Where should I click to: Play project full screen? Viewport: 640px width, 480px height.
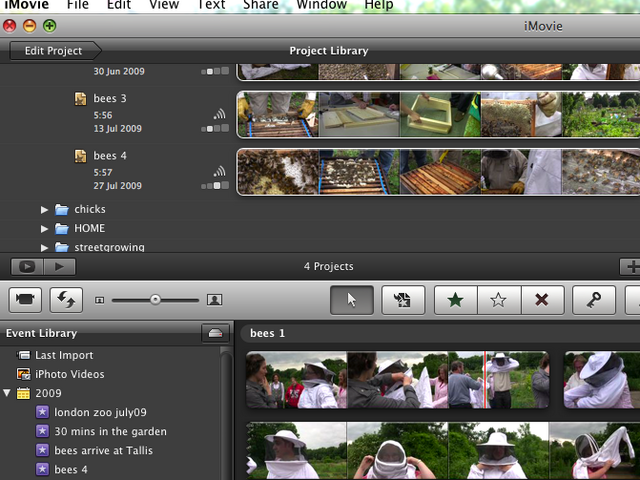point(27,267)
